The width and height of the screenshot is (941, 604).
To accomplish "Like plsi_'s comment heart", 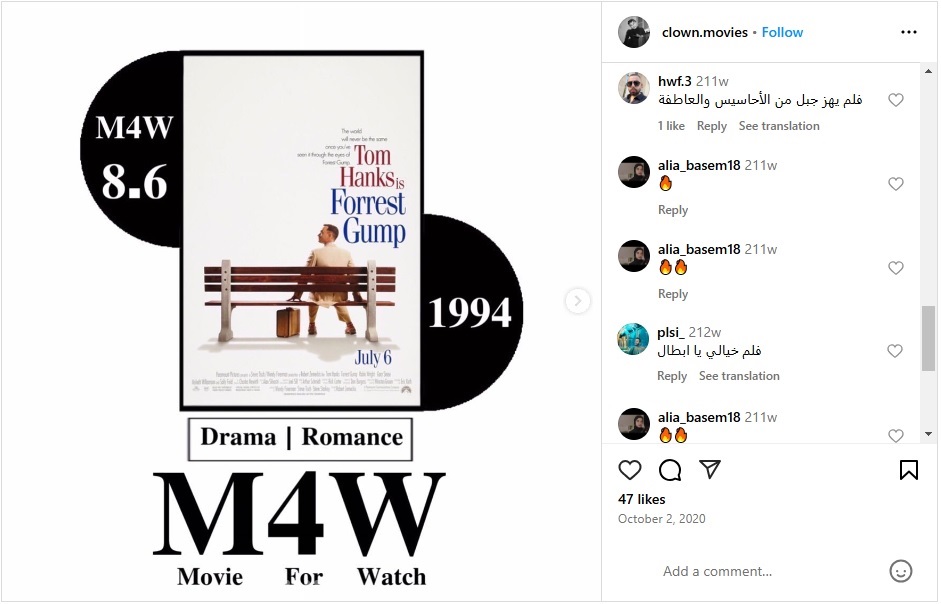I will coord(895,351).
